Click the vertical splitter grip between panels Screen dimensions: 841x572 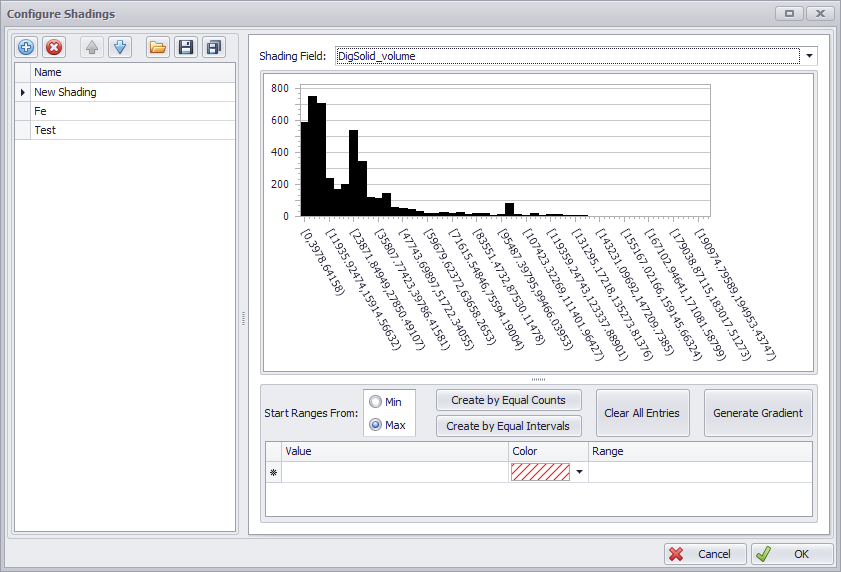point(244,318)
